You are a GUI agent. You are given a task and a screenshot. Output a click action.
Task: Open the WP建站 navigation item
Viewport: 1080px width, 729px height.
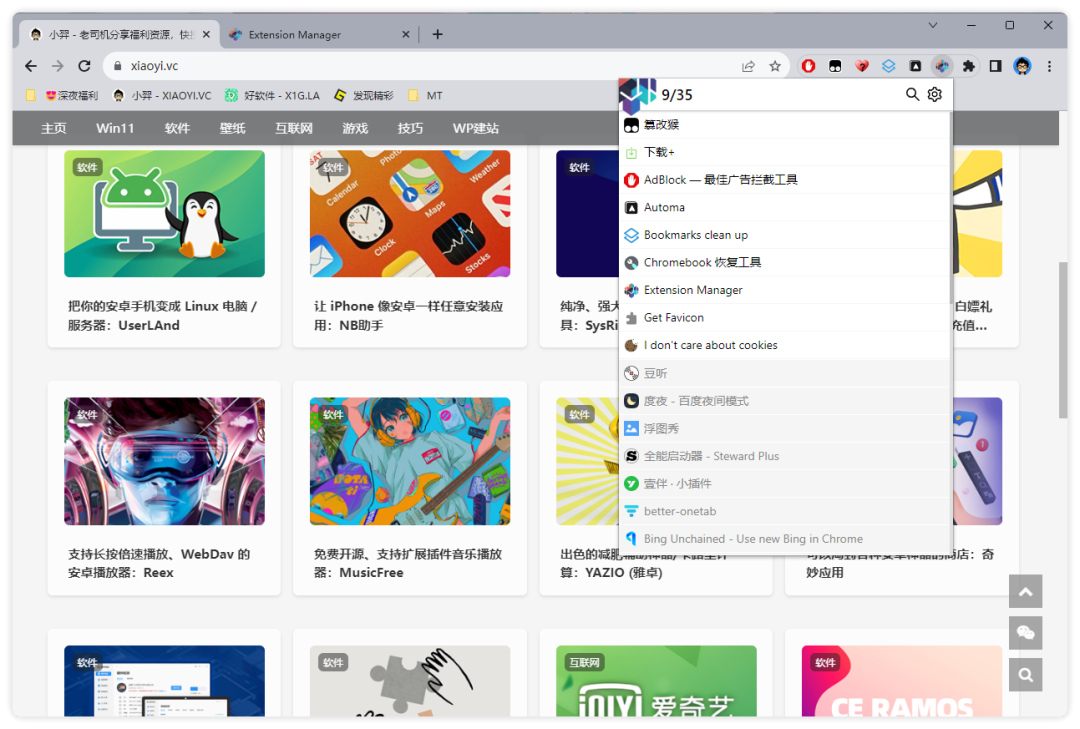[475, 128]
